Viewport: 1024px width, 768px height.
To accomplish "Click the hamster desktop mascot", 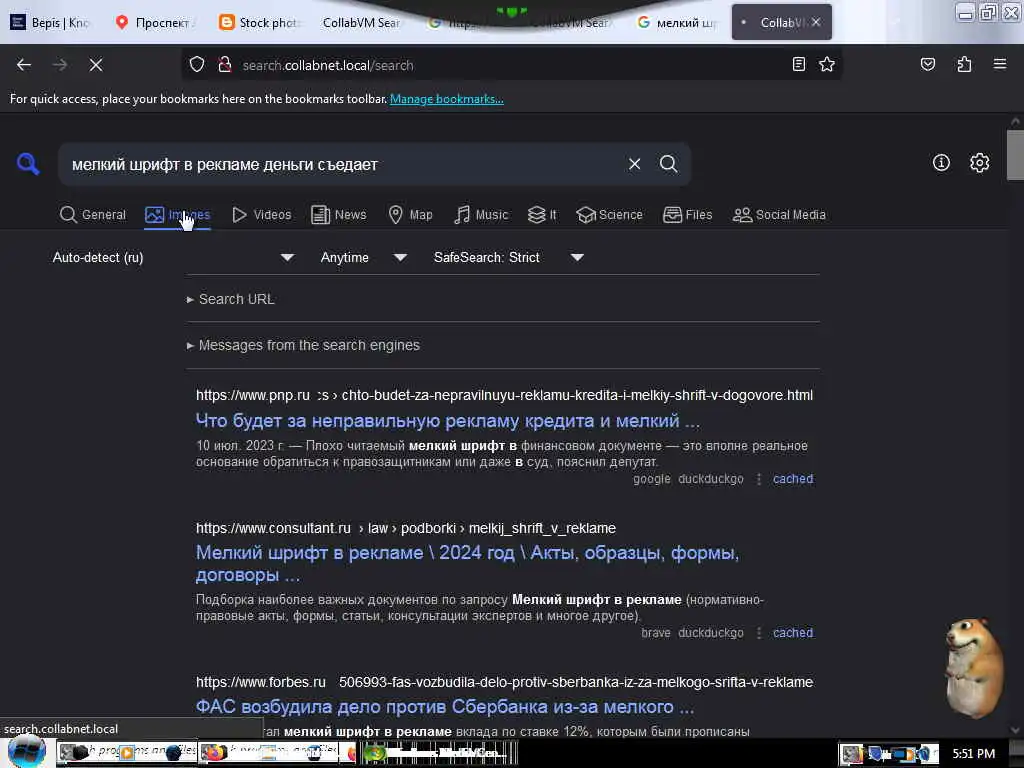I will coord(974,666).
